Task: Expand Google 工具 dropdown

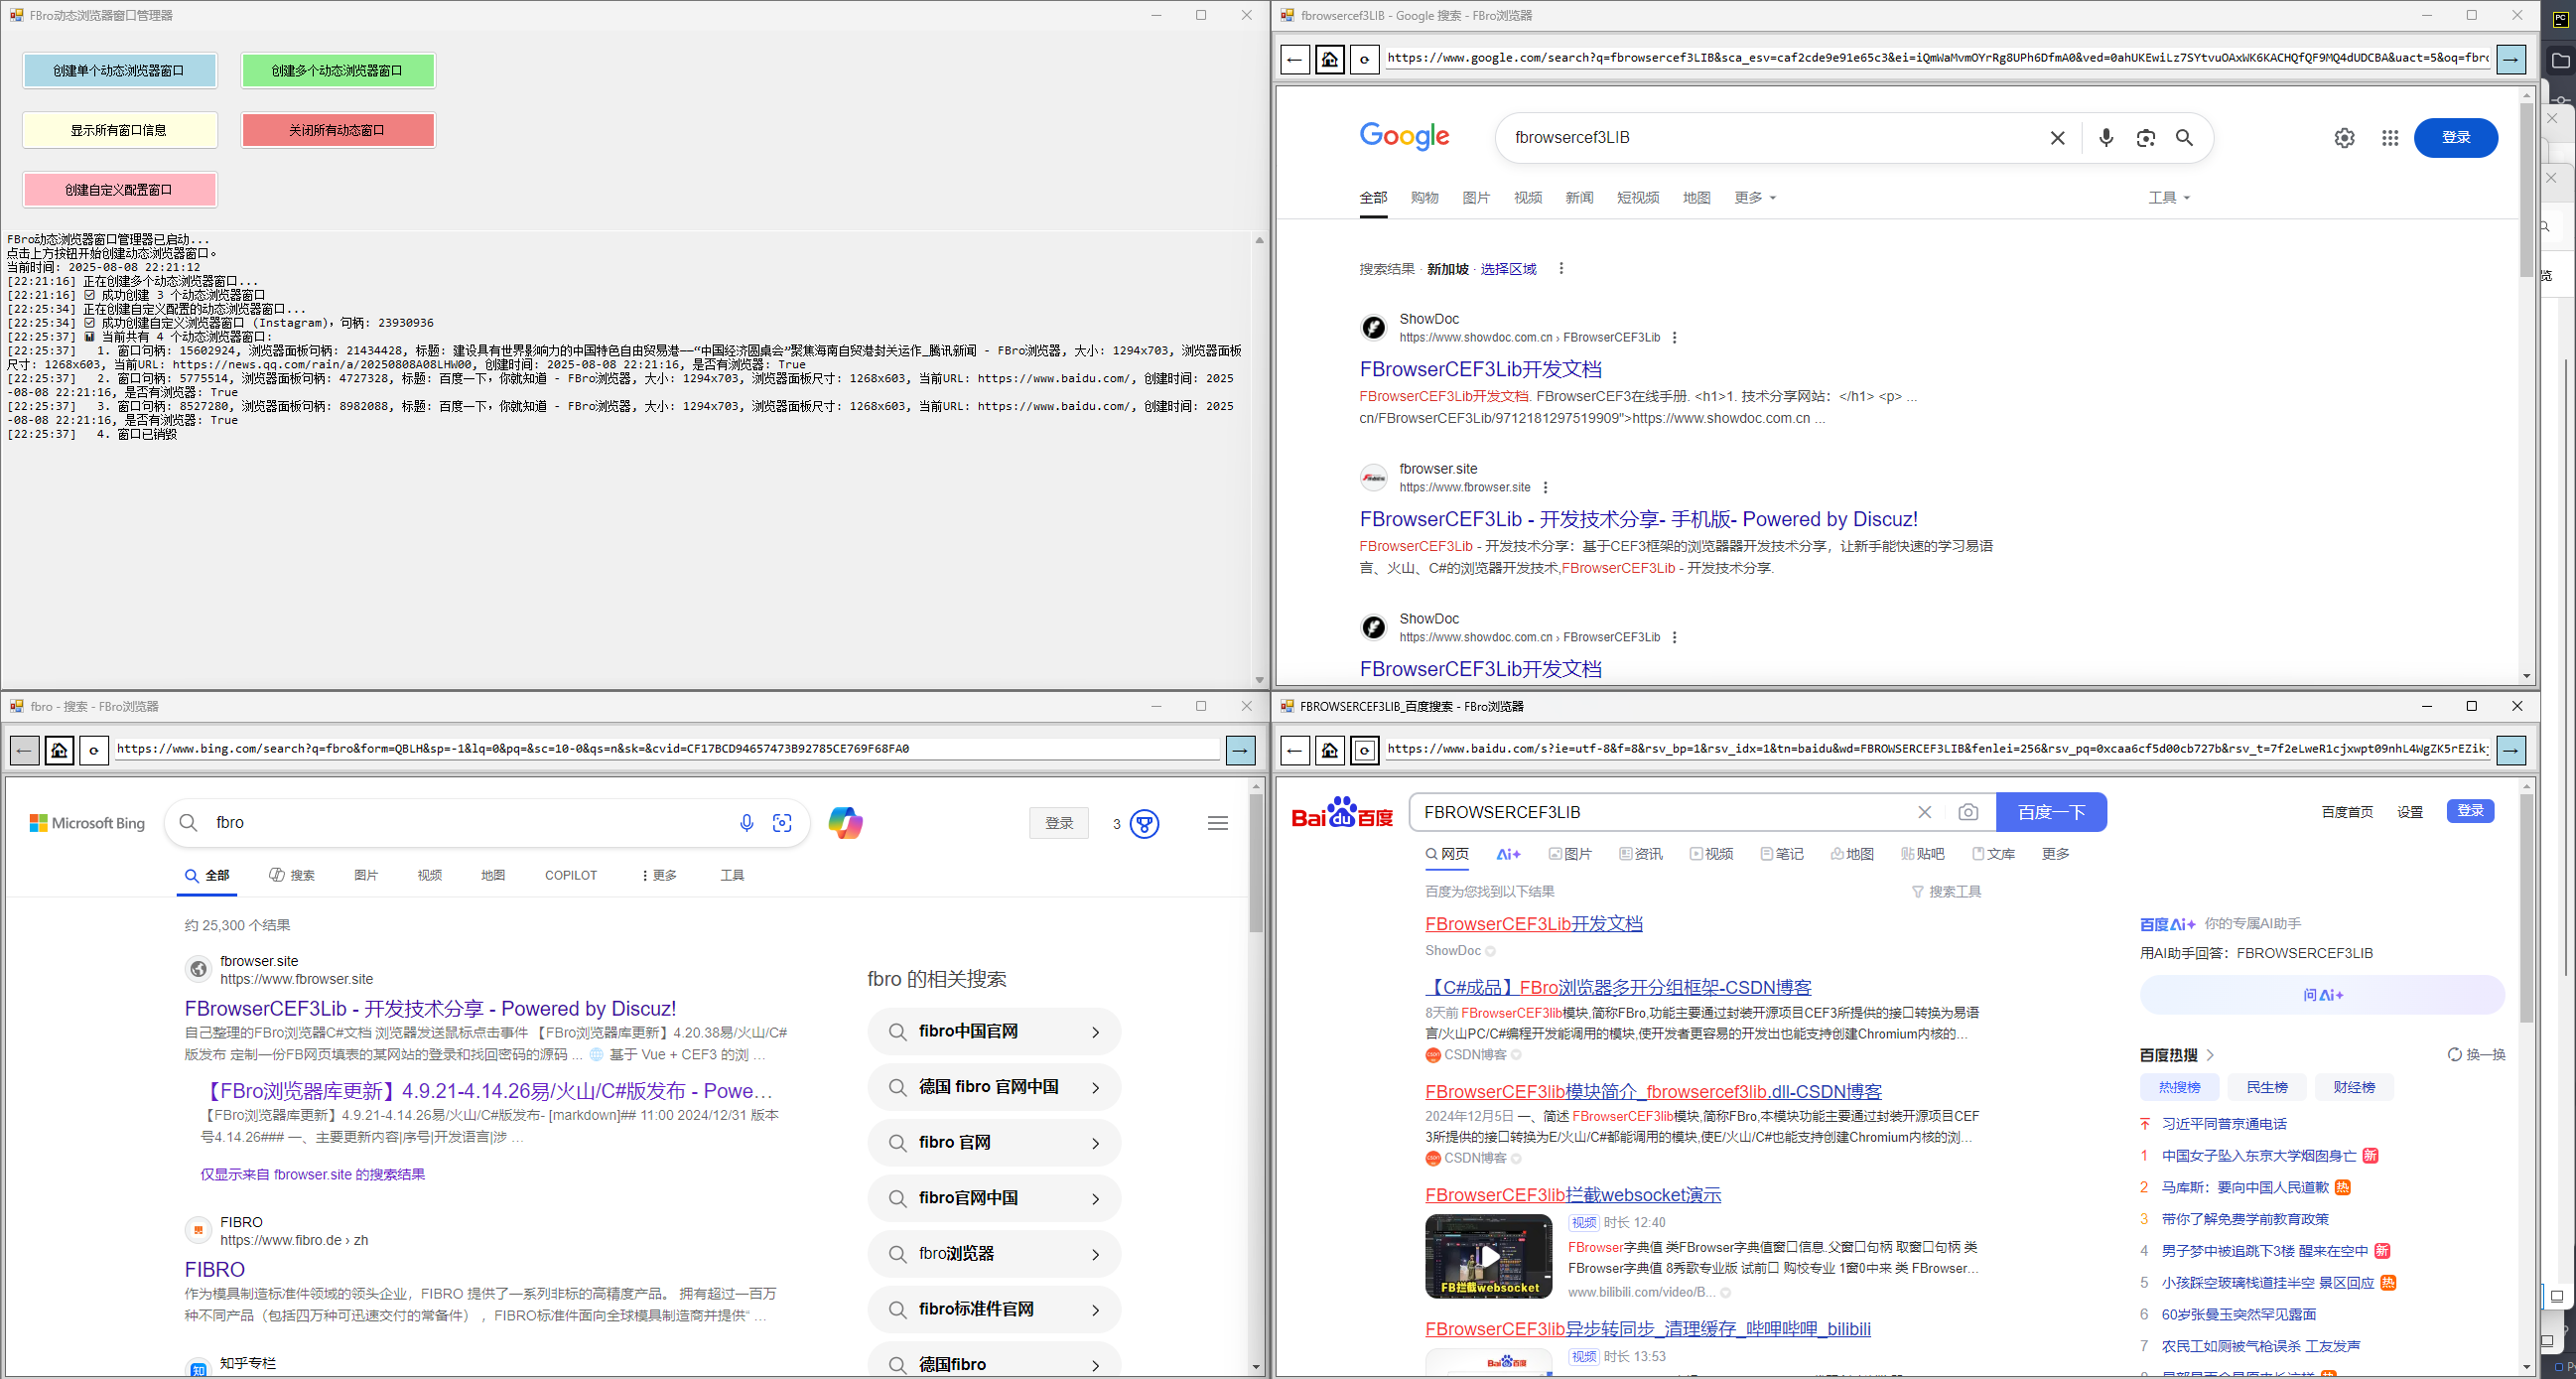Action: 2169,198
